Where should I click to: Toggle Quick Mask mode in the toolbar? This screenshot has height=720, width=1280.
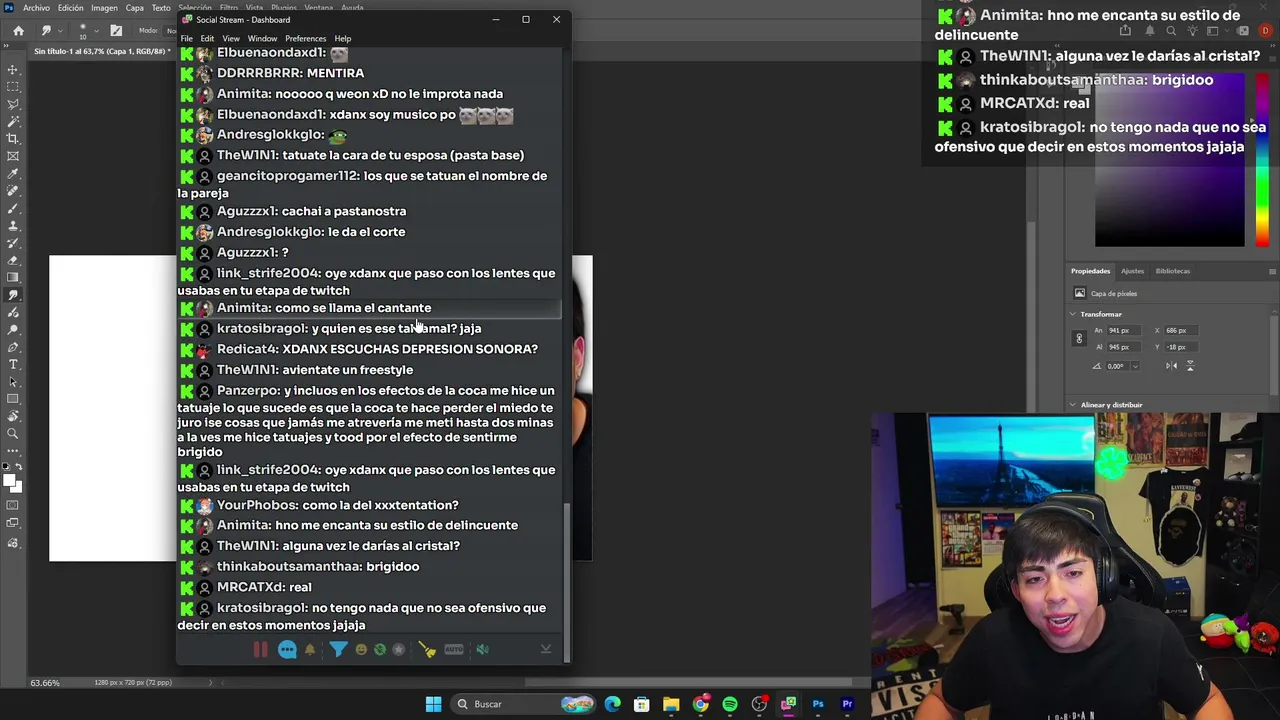(x=13, y=505)
